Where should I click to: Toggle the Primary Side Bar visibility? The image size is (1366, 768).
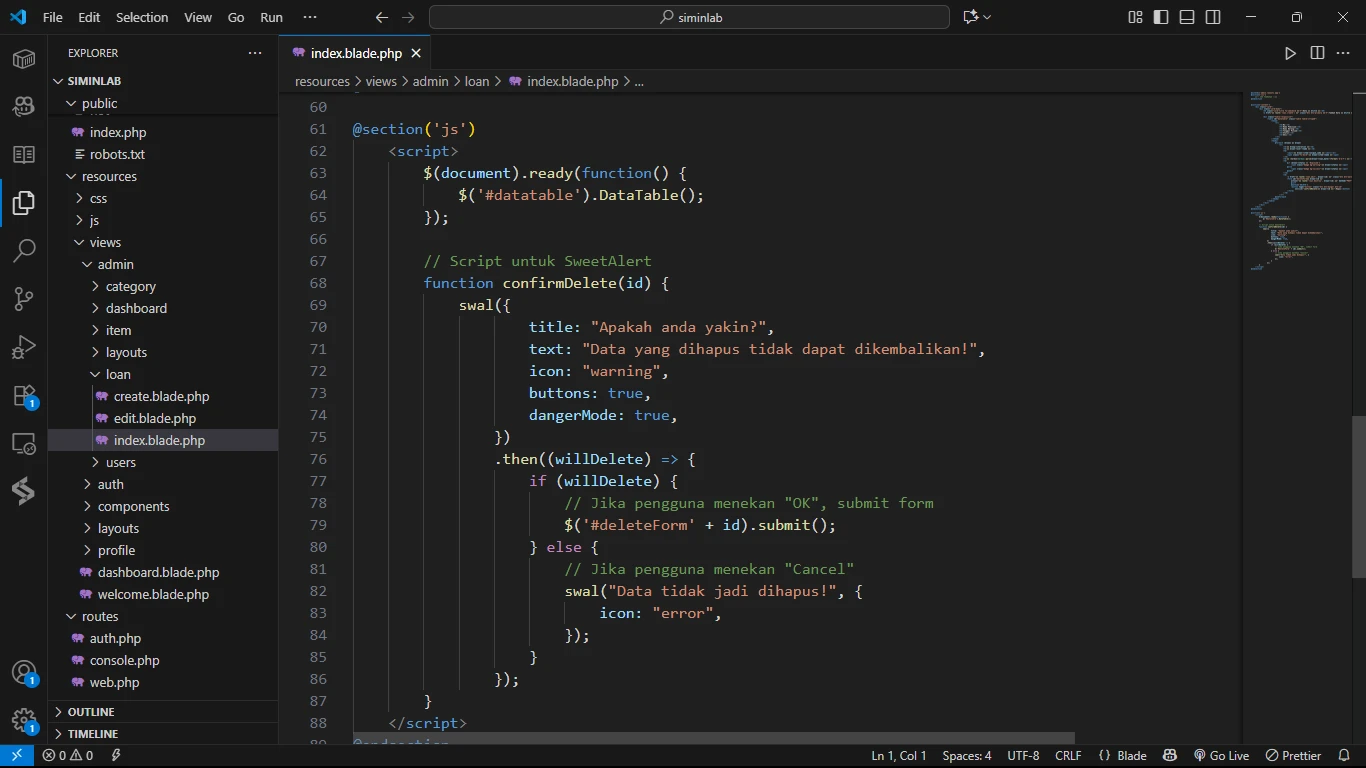pyautogui.click(x=1161, y=17)
